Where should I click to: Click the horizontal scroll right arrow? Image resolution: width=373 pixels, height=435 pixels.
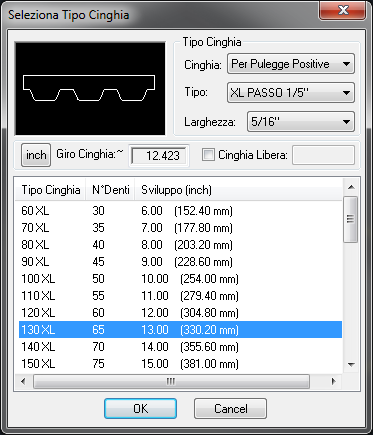(x=333, y=381)
